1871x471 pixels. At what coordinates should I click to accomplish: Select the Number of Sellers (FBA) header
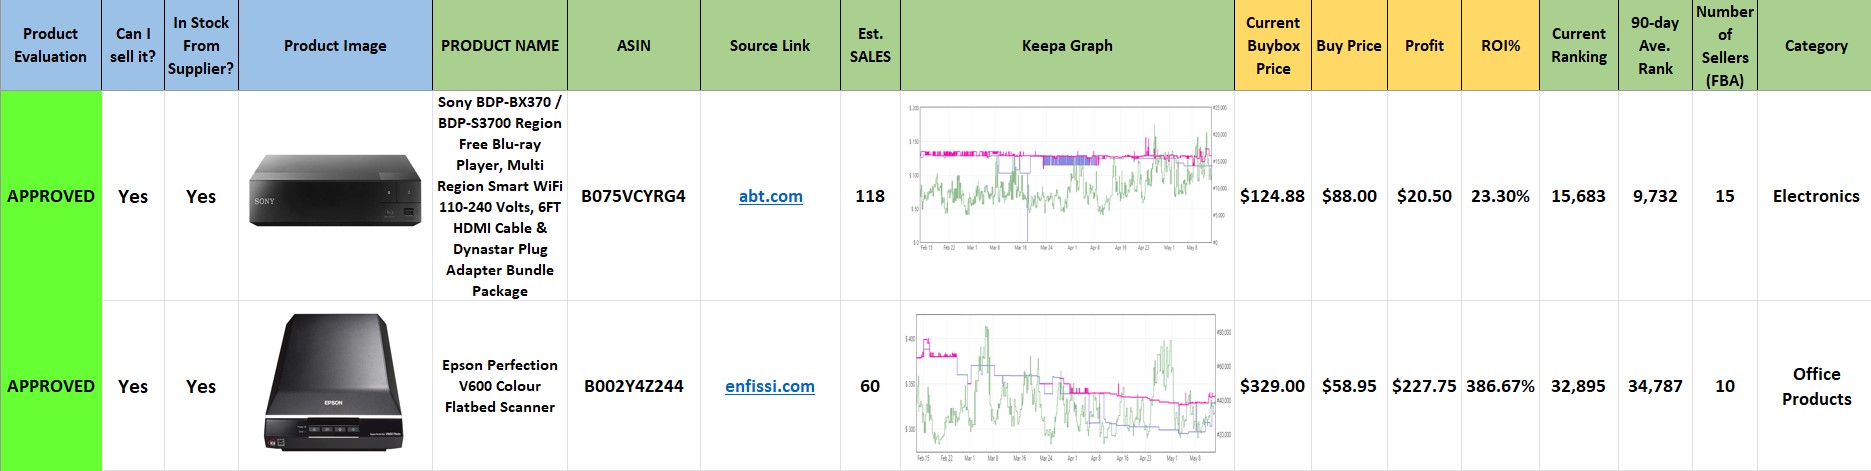(1725, 46)
